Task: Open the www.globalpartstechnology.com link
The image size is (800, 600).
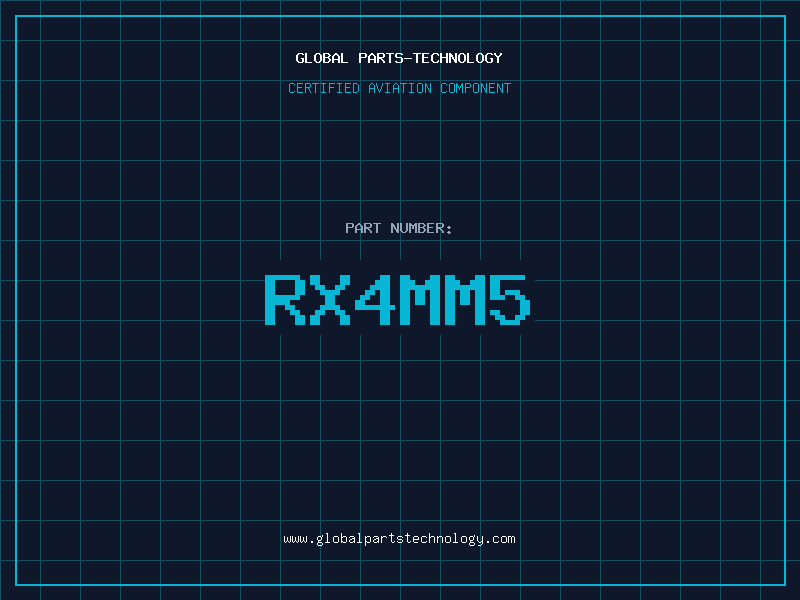Action: click(399, 539)
